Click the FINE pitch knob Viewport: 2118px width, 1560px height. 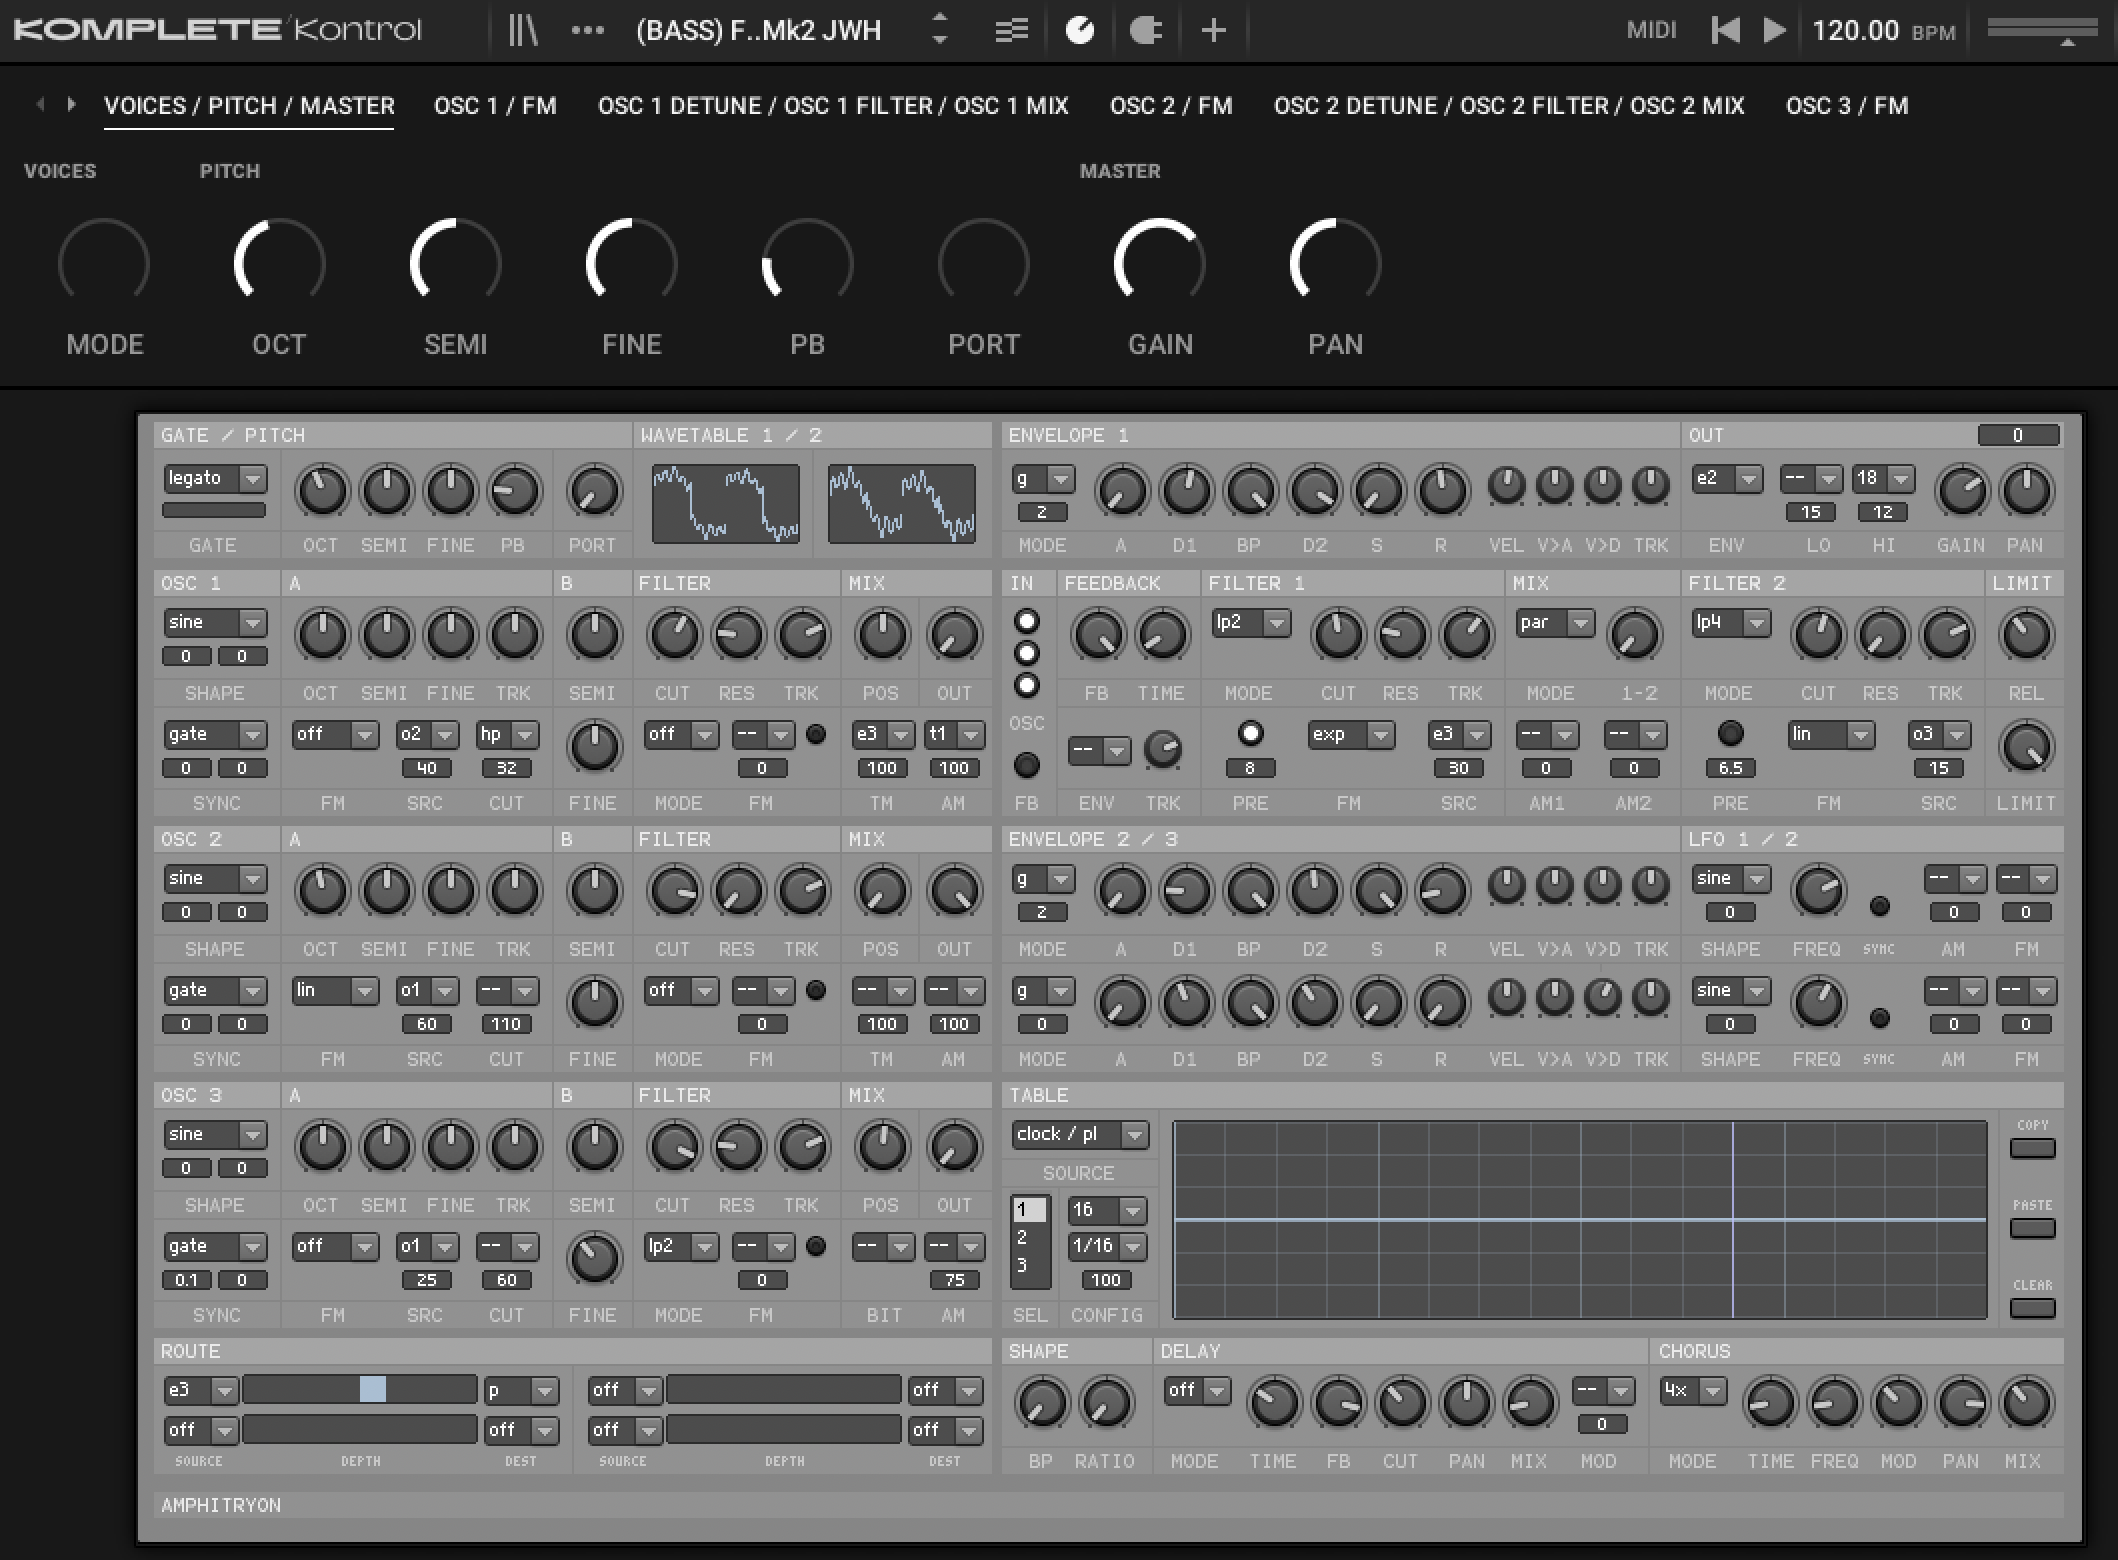click(631, 262)
